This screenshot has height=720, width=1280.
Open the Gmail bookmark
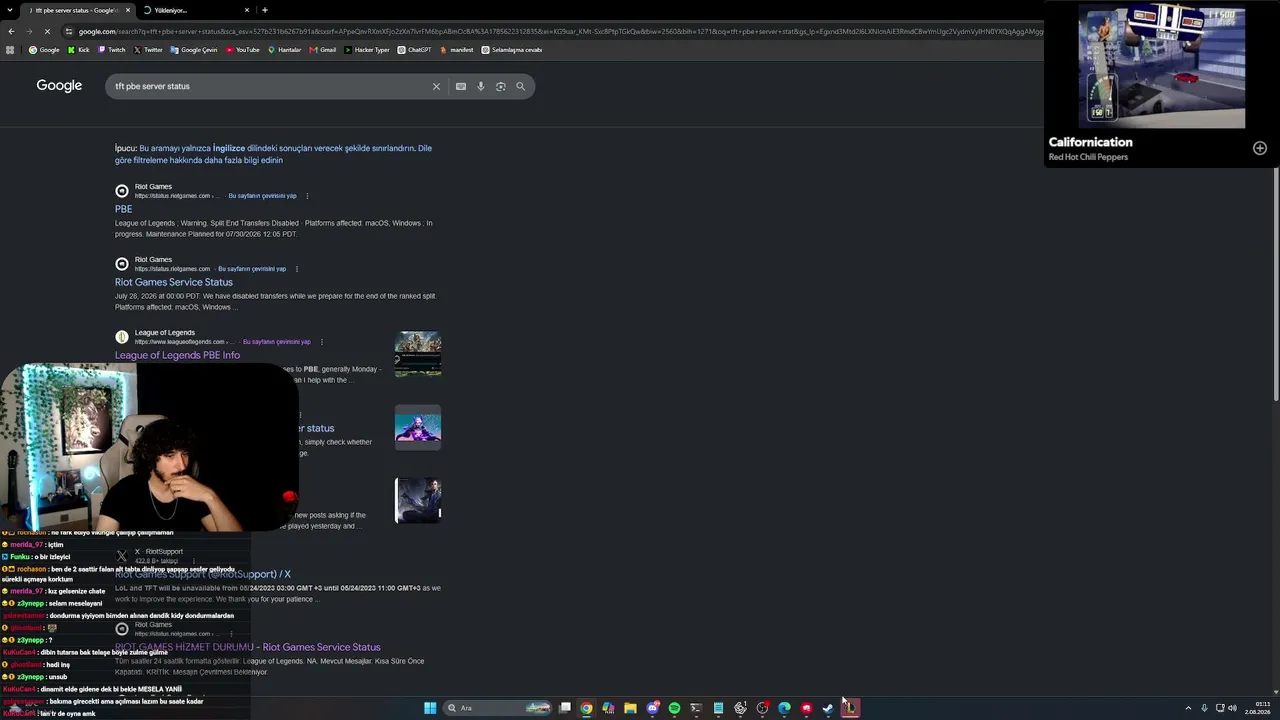323,50
